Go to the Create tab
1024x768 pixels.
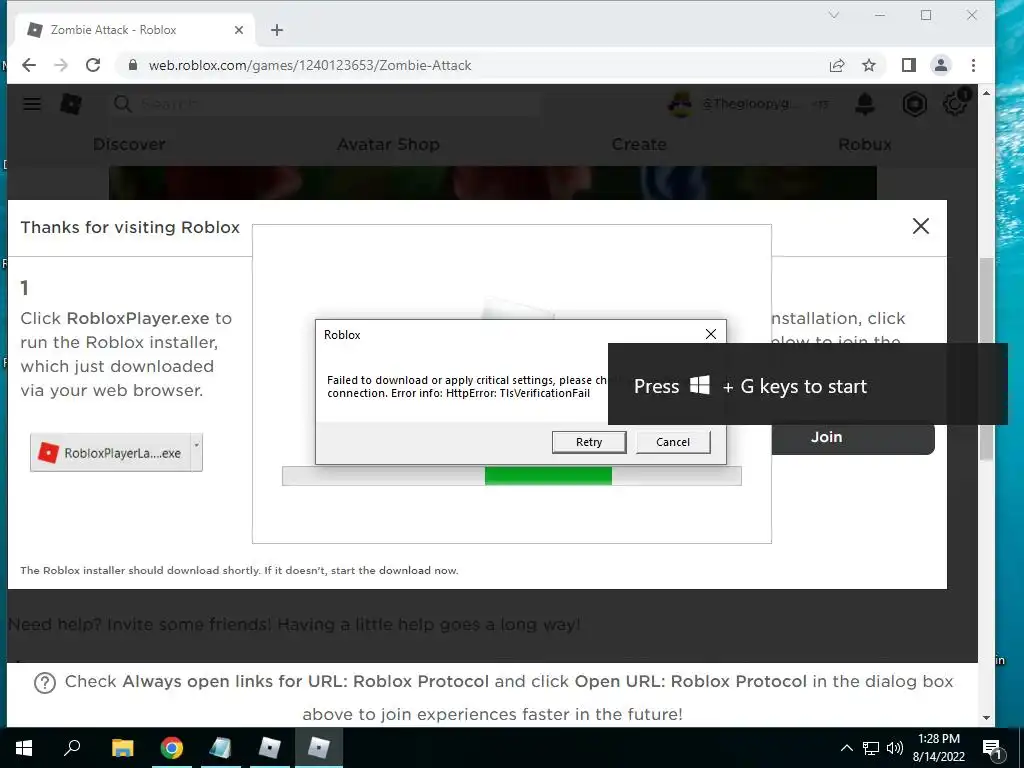click(x=639, y=144)
